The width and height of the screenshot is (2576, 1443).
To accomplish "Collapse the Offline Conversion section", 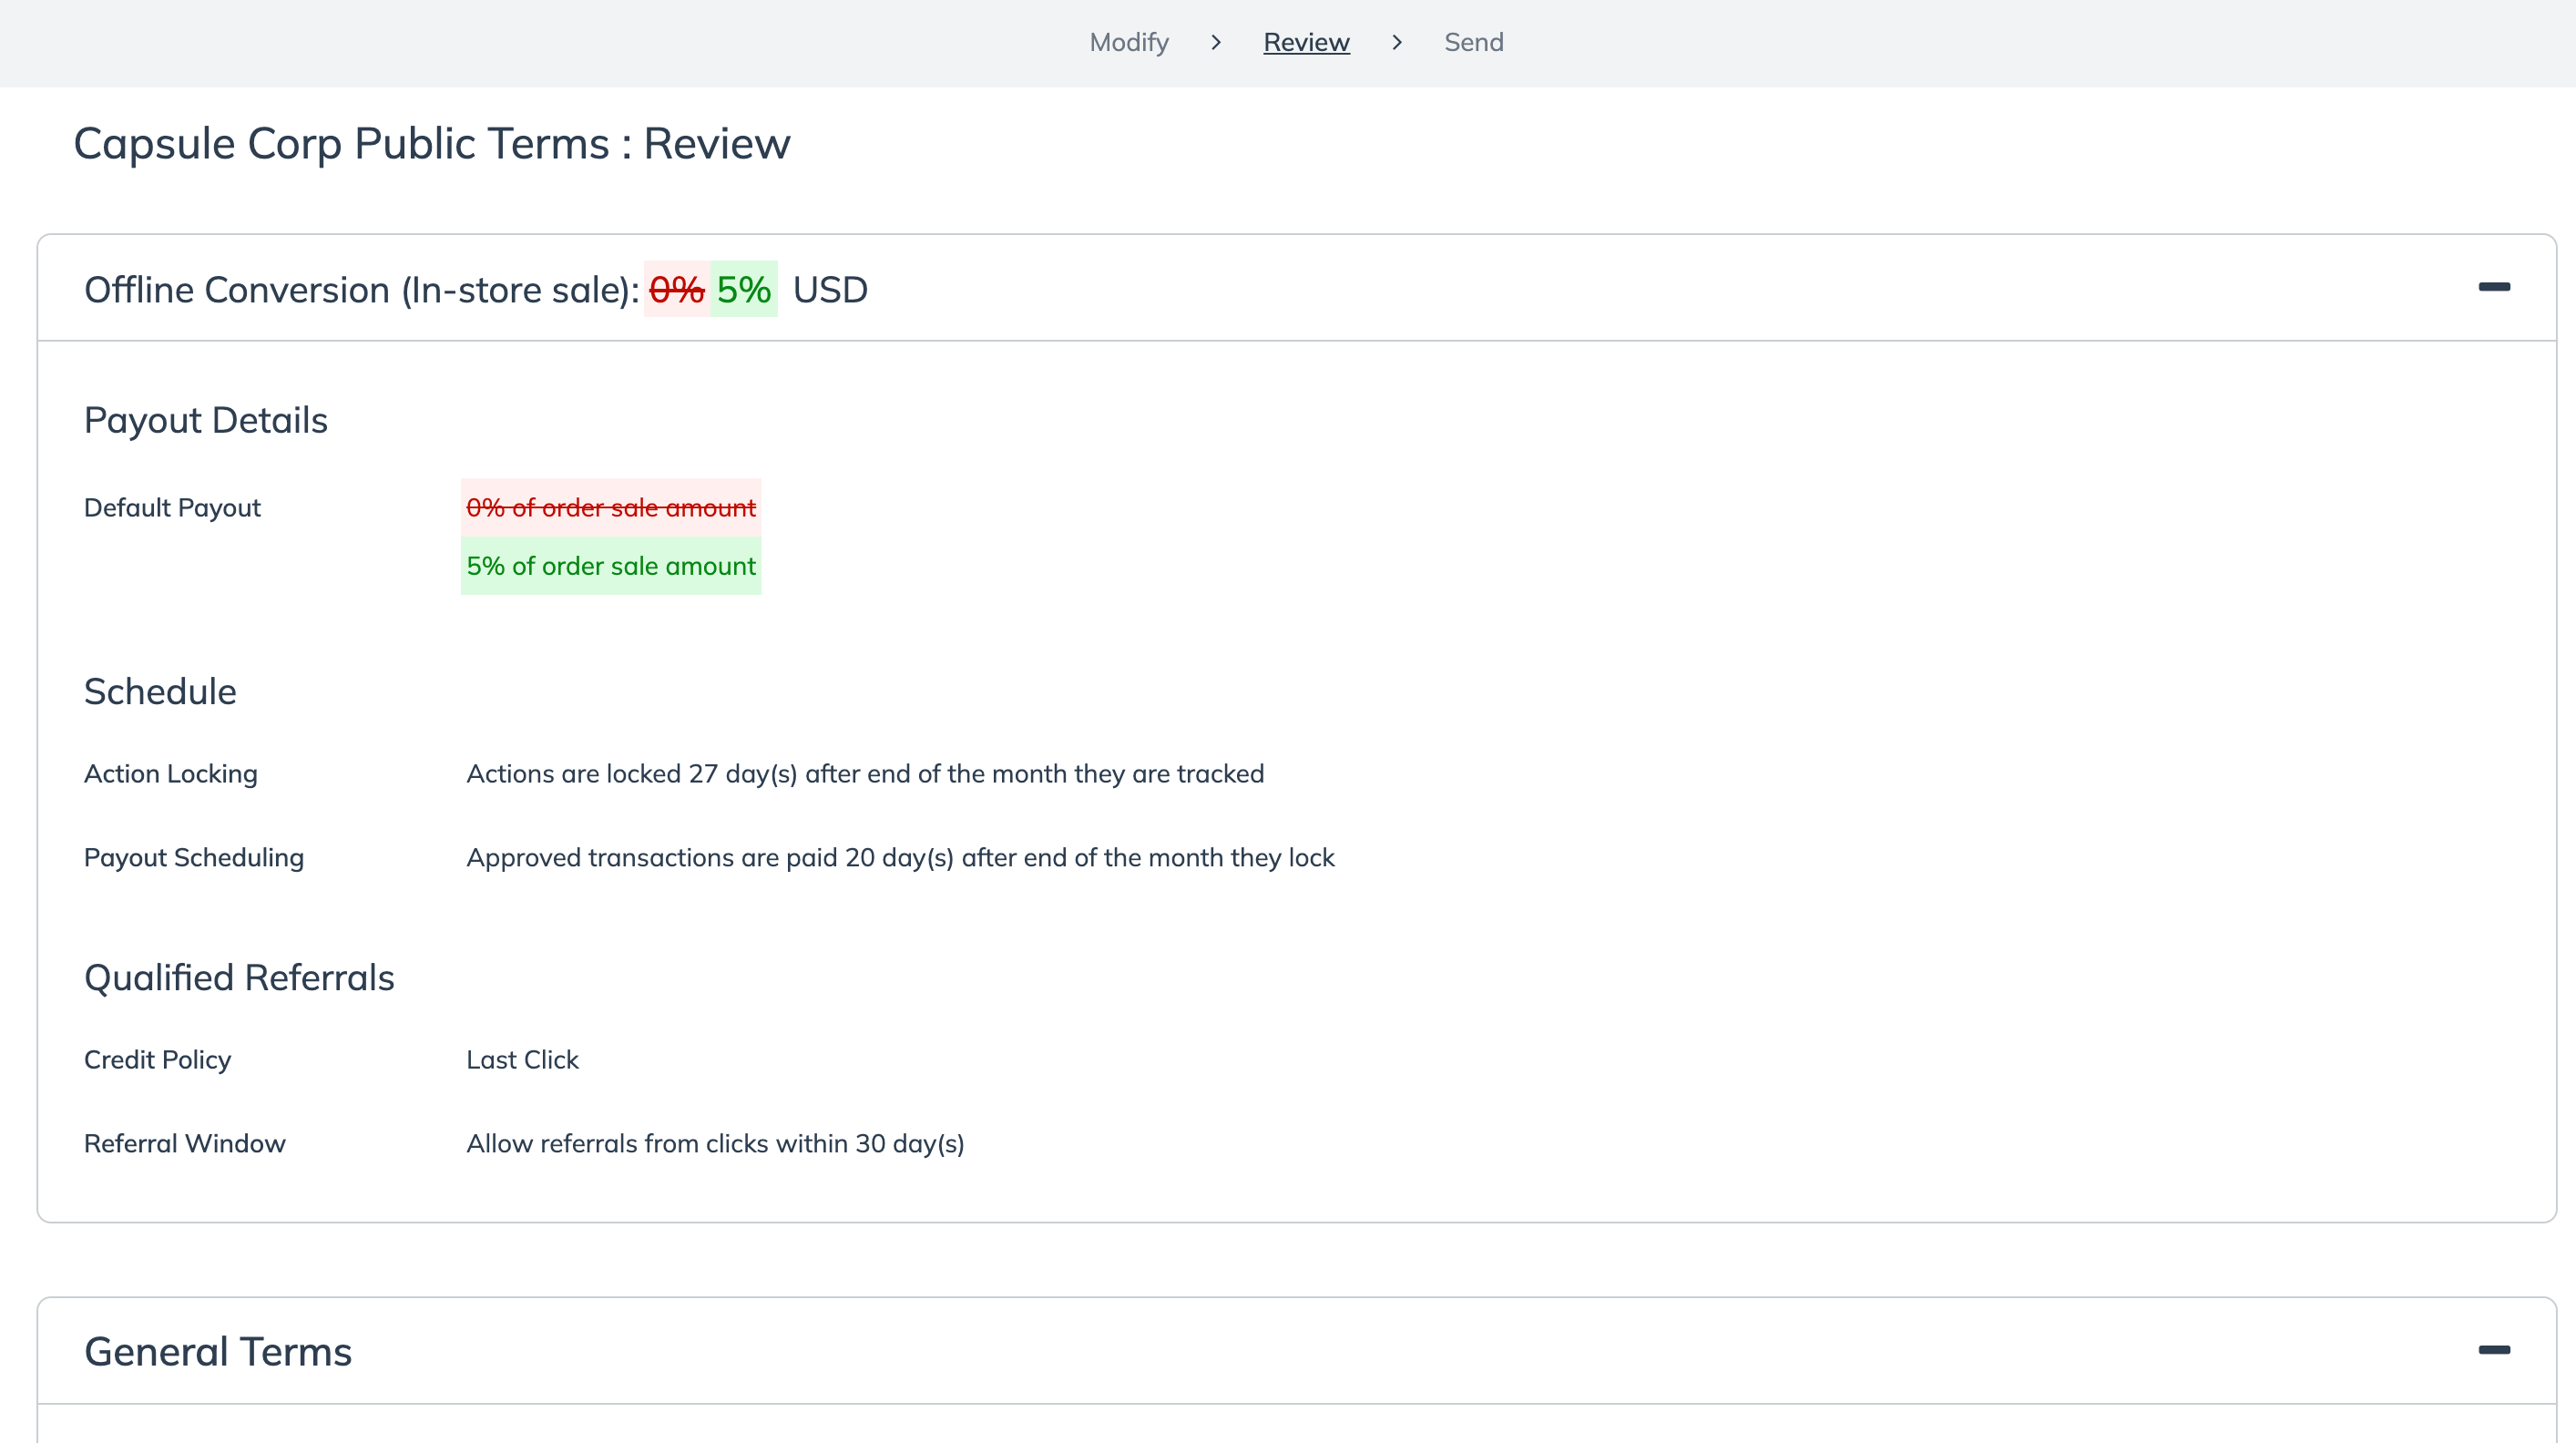I will (2493, 287).
